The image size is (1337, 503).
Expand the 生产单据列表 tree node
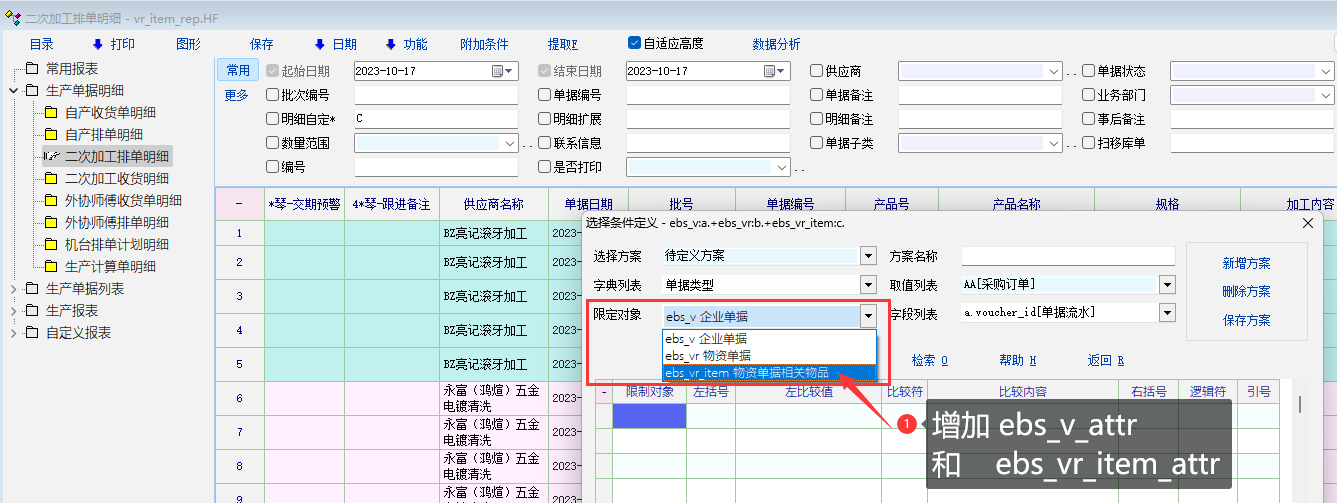click(x=13, y=289)
